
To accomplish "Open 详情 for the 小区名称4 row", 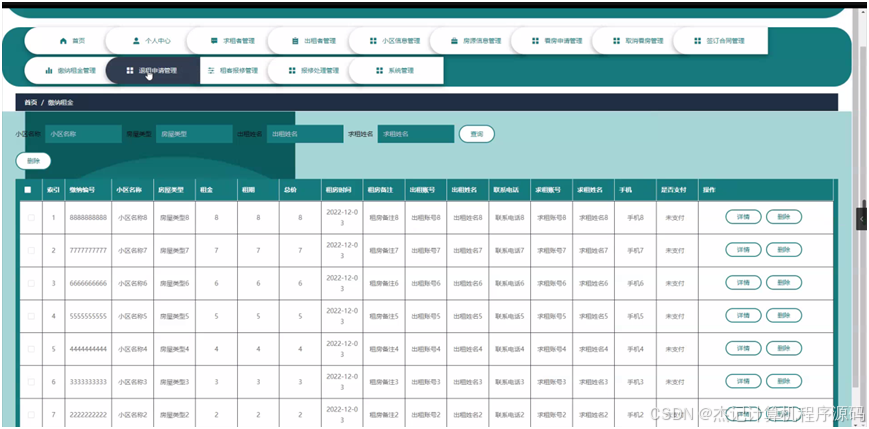I will click(743, 349).
